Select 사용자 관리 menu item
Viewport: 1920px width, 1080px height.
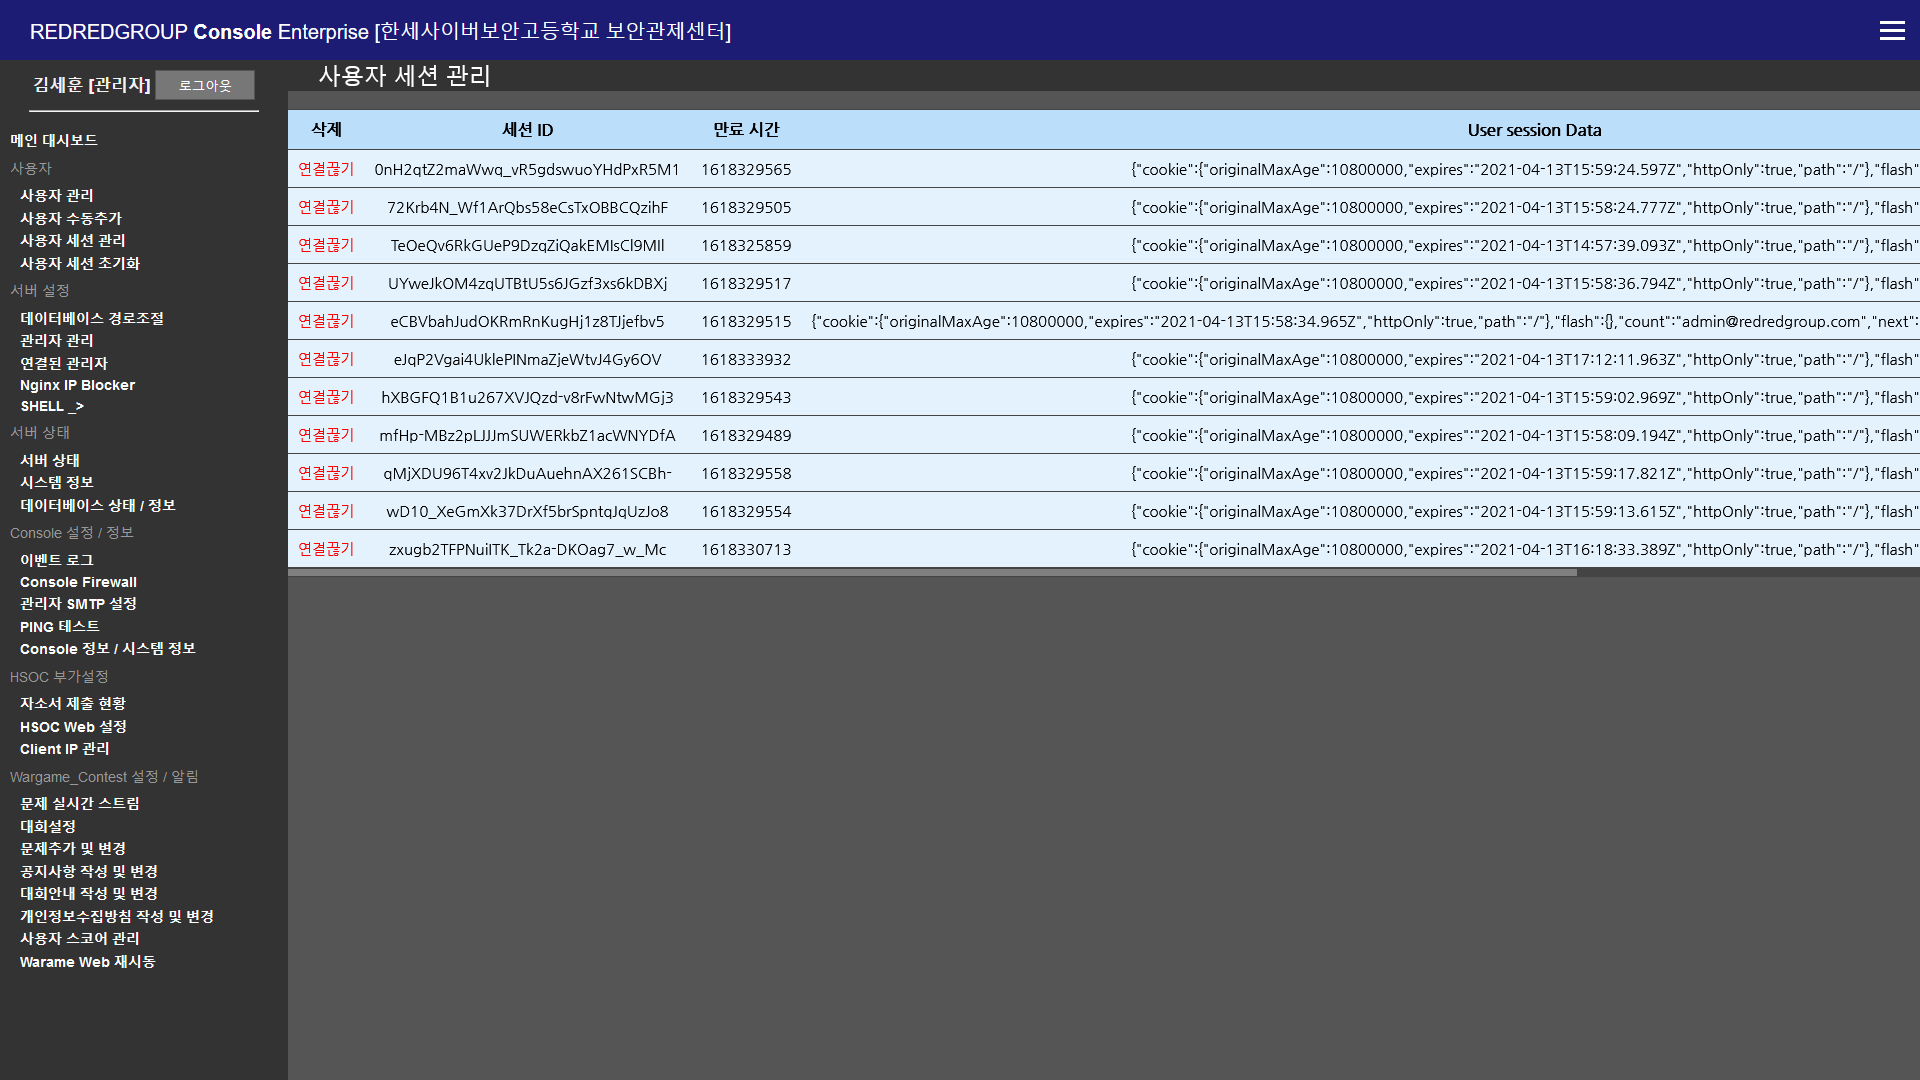point(57,196)
